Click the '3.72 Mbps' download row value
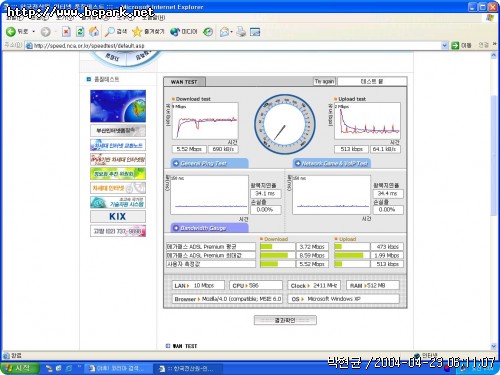The height and width of the screenshot is (375, 500). point(312,247)
